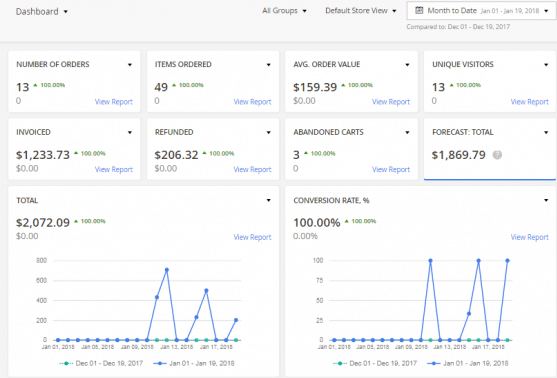Viewport: 557px width, 378px height.
Task: Open Conversion Rate widget menu arrow
Action: pyautogui.click(x=546, y=200)
